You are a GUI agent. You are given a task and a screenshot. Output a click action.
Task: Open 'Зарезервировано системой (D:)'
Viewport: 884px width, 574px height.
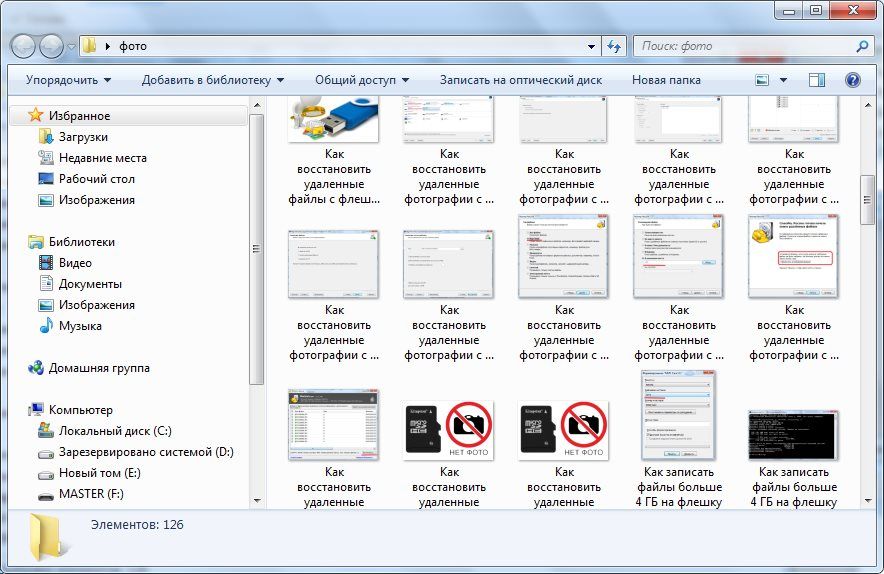146,452
